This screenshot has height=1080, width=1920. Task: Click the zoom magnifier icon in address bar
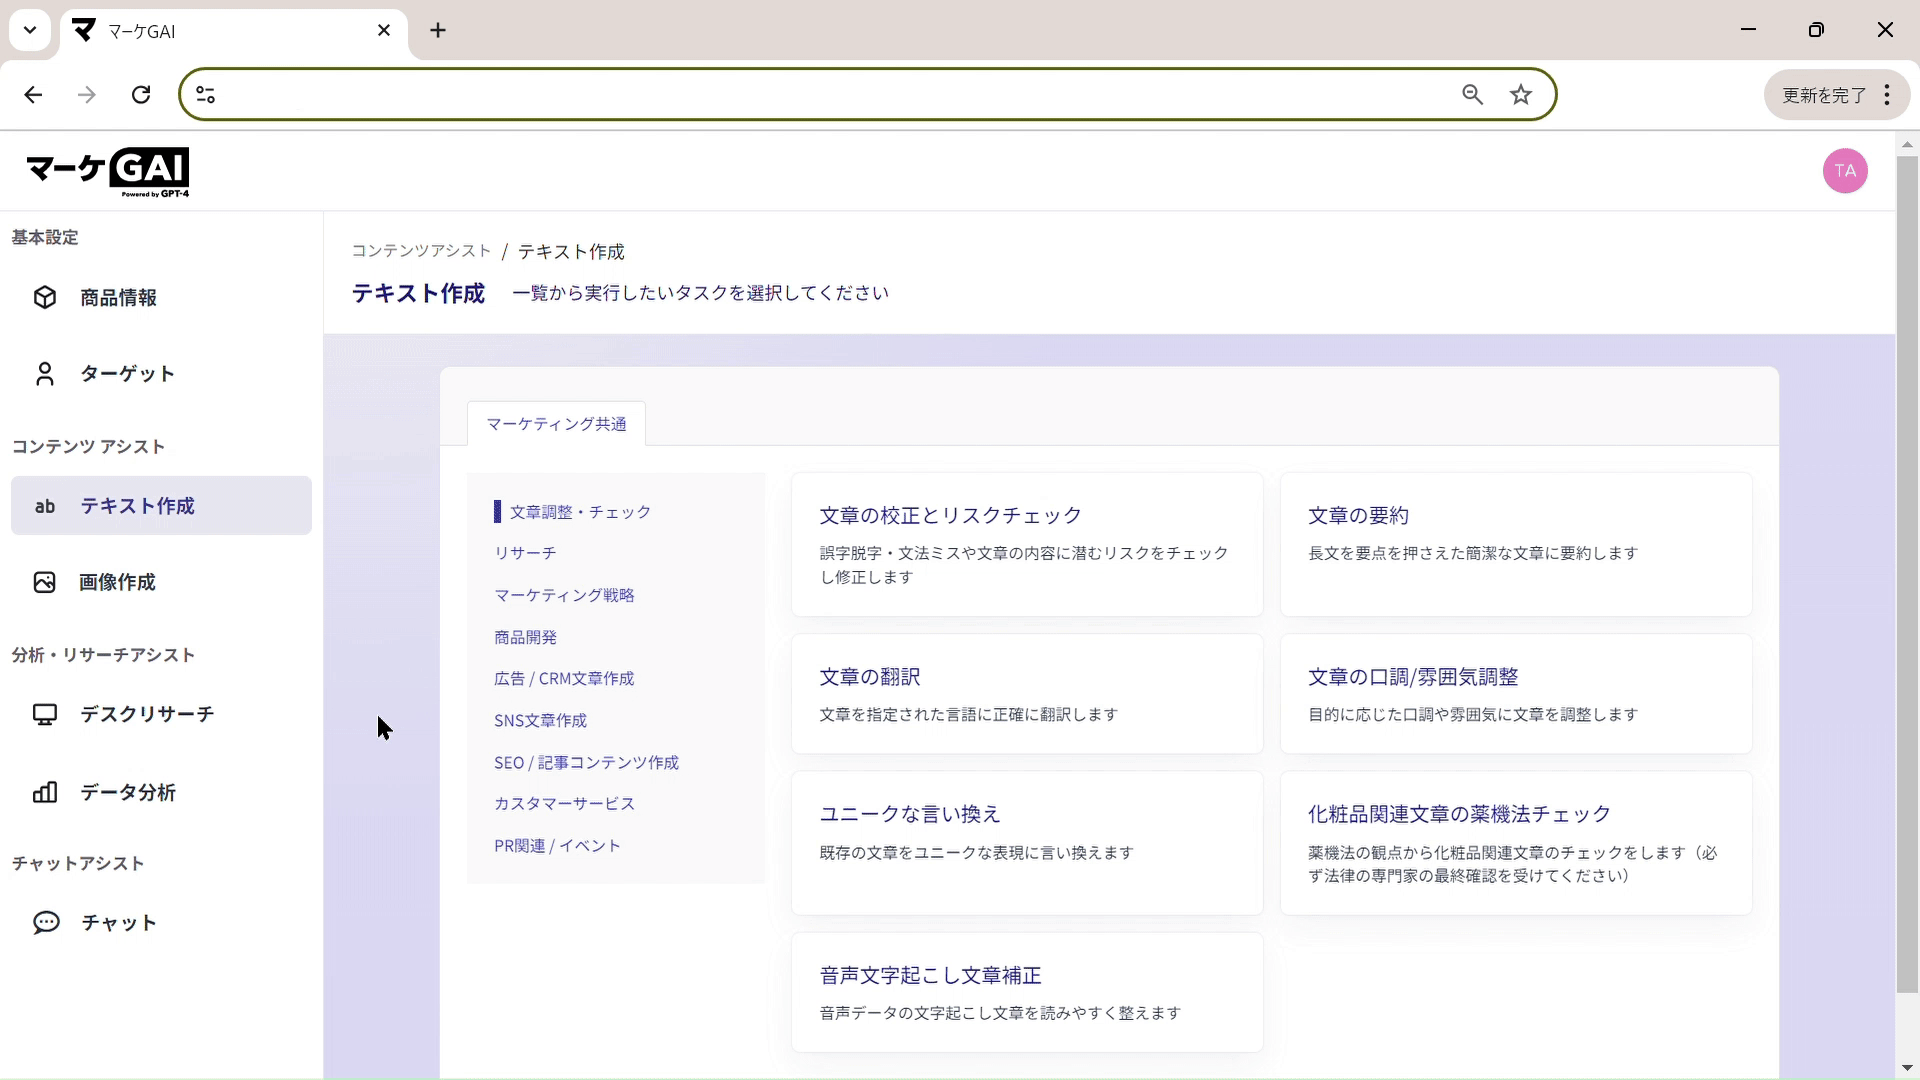pos(1472,94)
